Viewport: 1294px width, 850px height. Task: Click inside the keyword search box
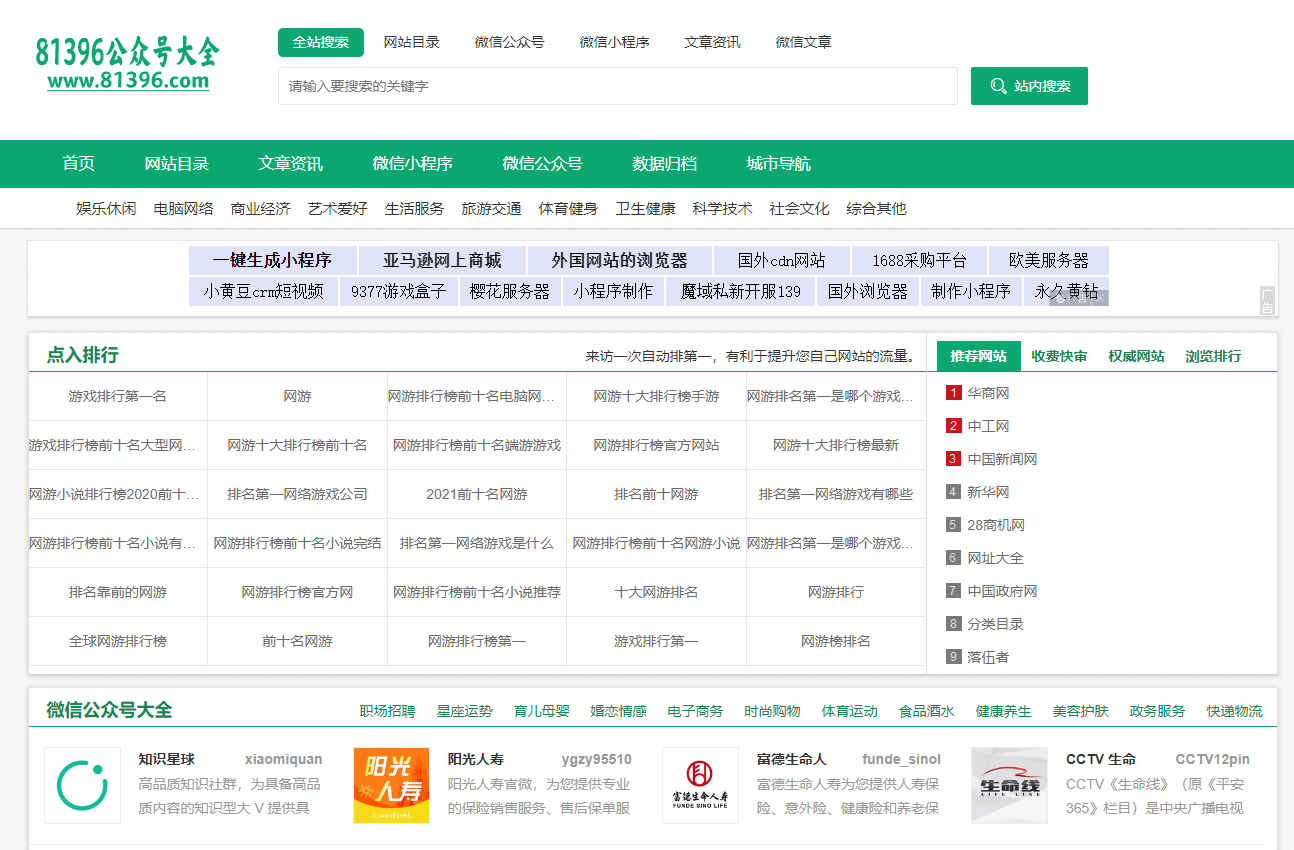point(617,86)
